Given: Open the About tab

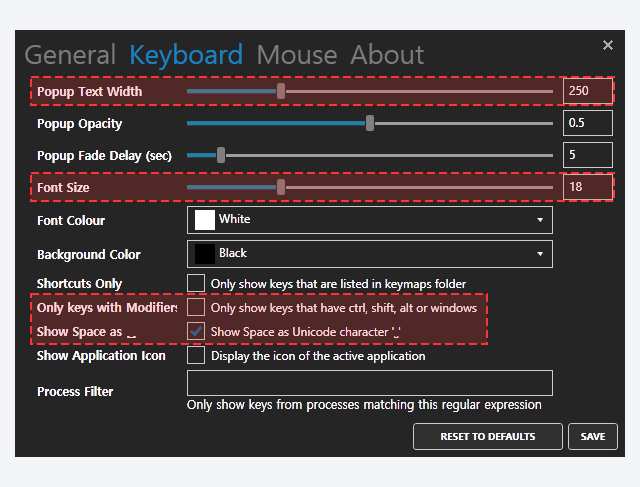Looking at the screenshot, I should point(387,55).
